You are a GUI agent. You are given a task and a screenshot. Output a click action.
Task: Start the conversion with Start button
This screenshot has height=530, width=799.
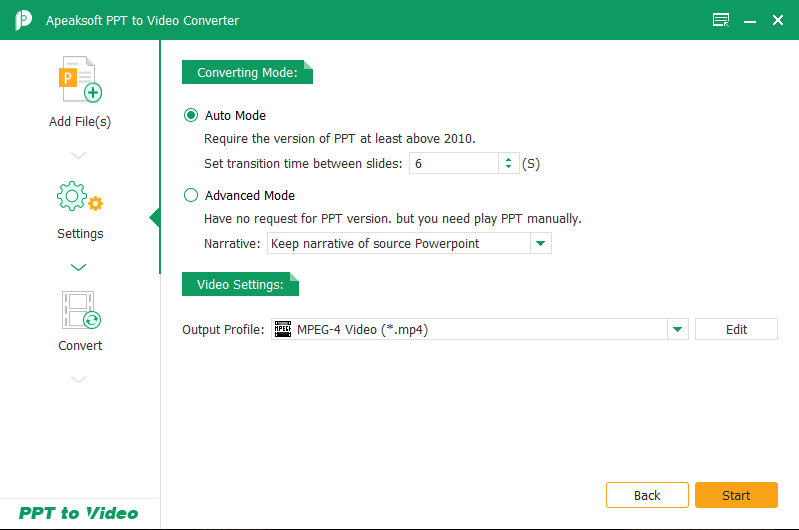pyautogui.click(x=736, y=495)
